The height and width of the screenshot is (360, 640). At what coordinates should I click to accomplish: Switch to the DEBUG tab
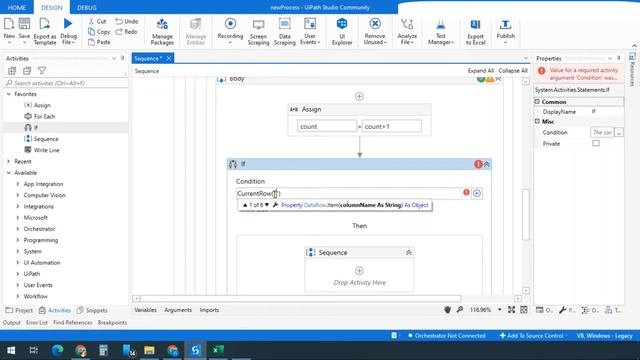point(87,7)
